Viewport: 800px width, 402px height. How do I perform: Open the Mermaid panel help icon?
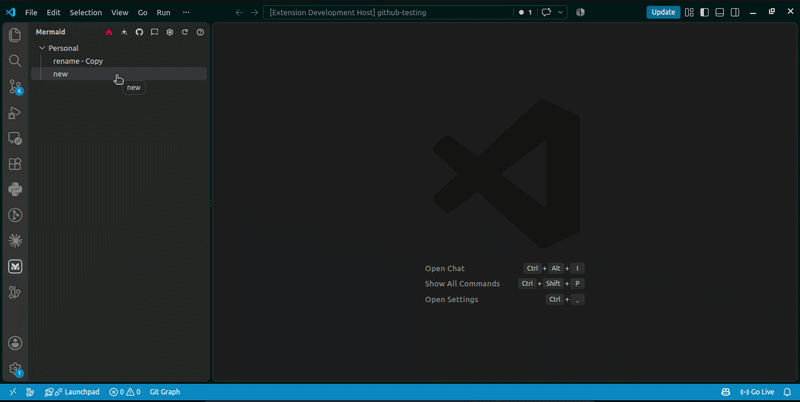click(200, 32)
